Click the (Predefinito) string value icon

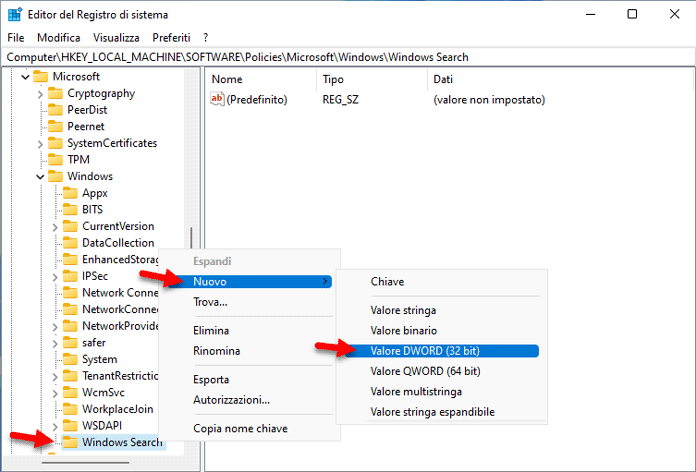pyautogui.click(x=218, y=100)
